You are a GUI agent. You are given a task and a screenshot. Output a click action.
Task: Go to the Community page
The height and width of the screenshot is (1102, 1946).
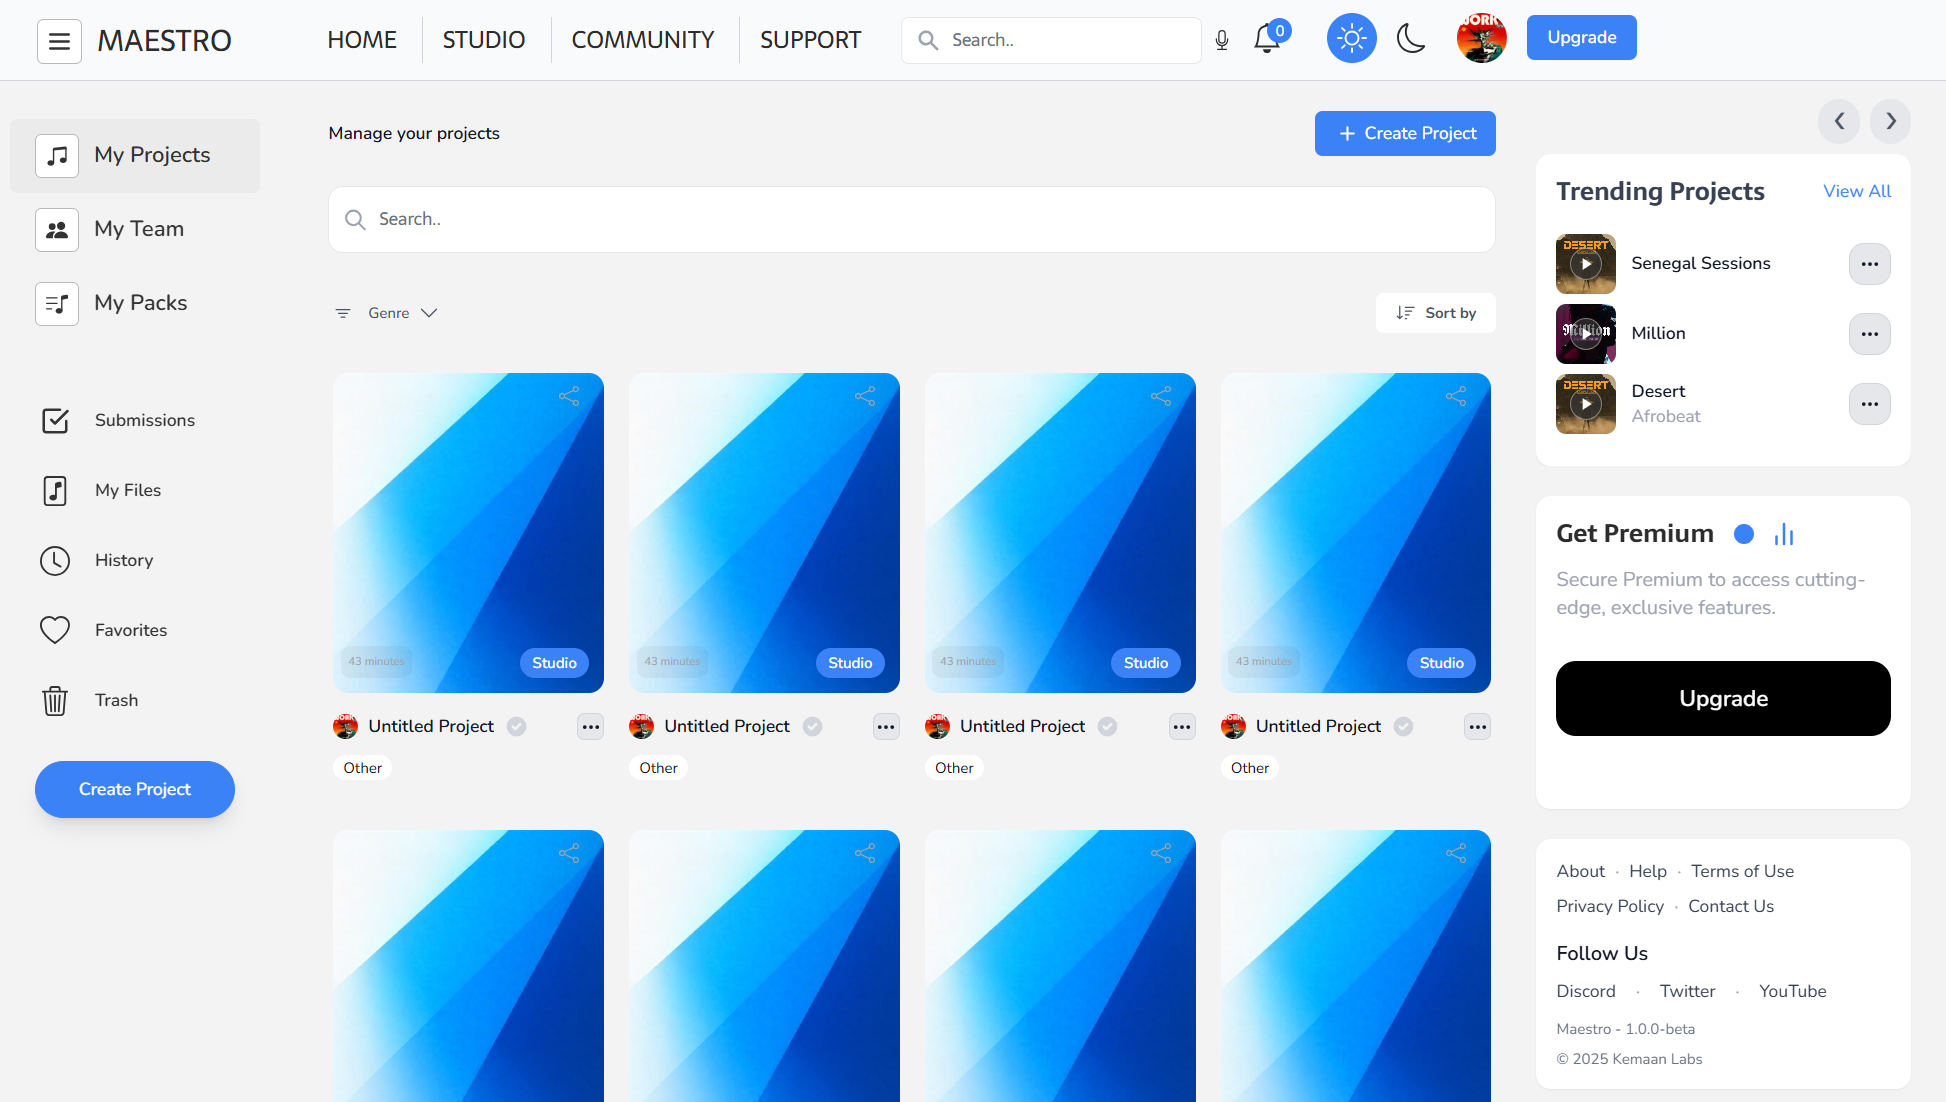[643, 39]
